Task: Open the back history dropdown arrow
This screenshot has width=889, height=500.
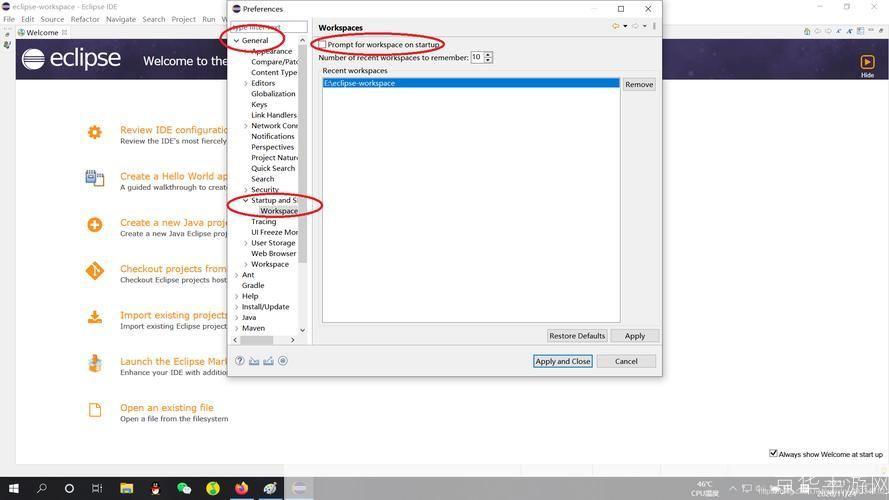Action: [x=625, y=26]
